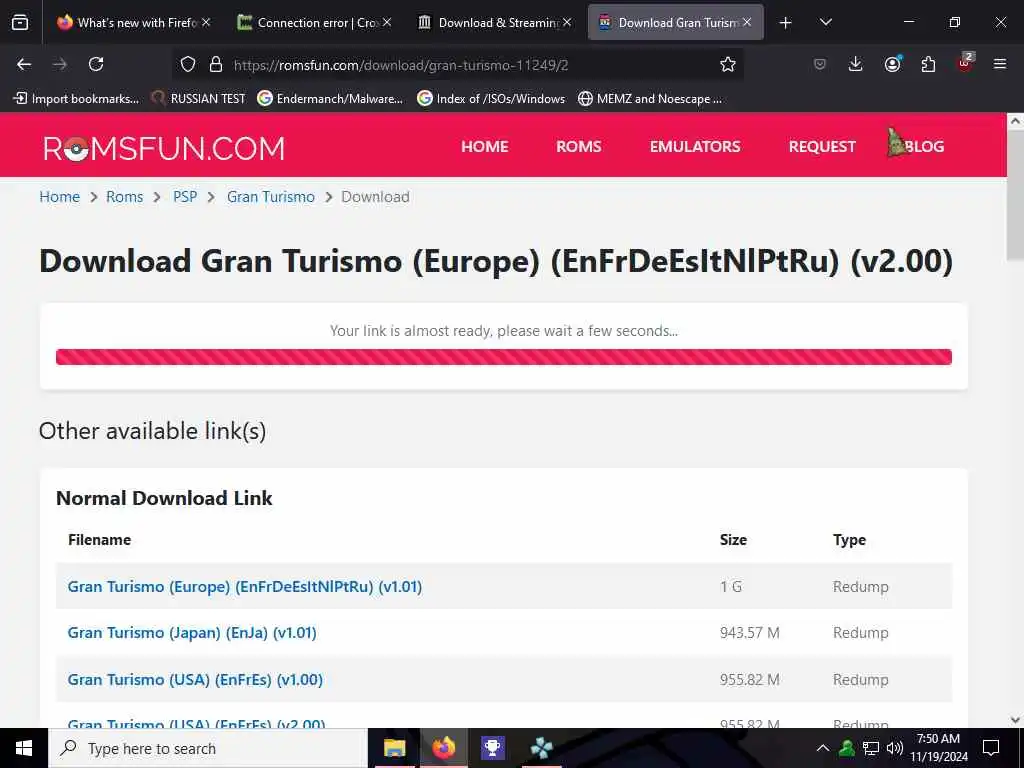Click the tracking protection shield icon
This screenshot has height=768, width=1024.
[x=188, y=65]
